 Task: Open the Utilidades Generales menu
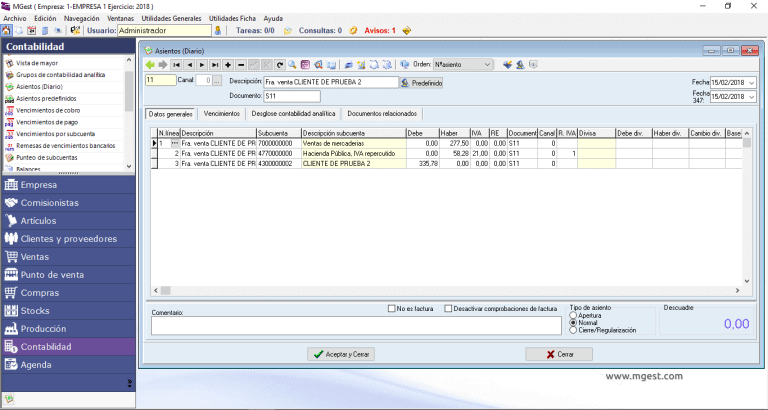point(171,19)
